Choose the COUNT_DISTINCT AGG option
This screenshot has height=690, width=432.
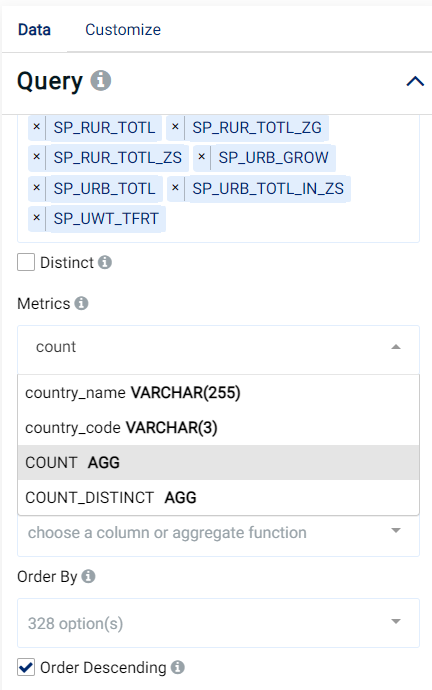click(218, 497)
